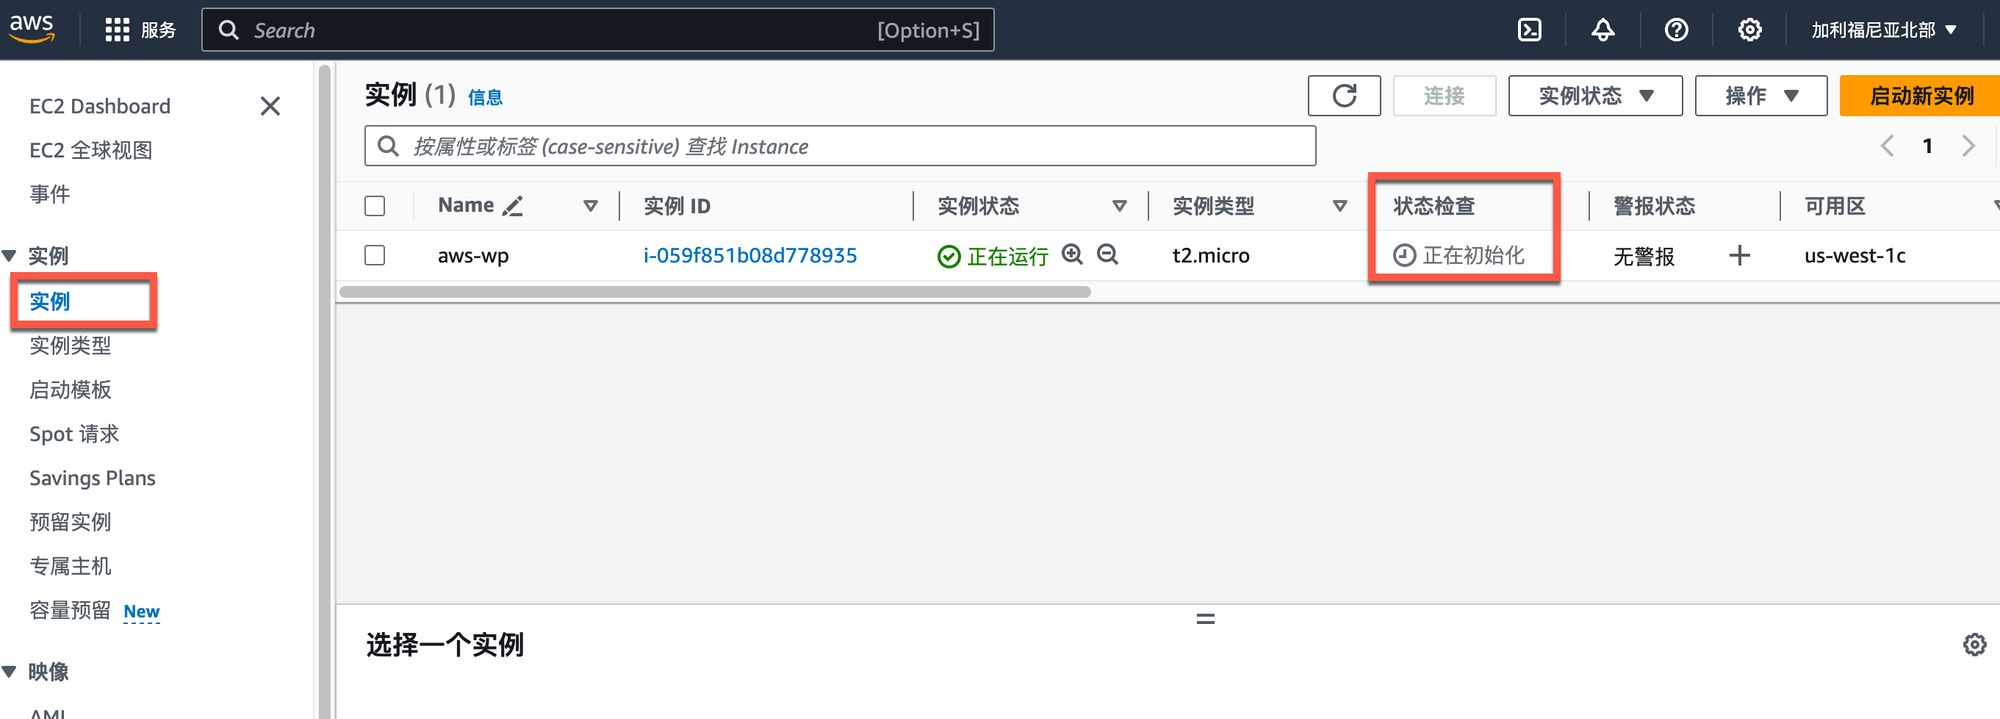
Task: Collapse the 映像 sidebar section
Action: pos(10,672)
